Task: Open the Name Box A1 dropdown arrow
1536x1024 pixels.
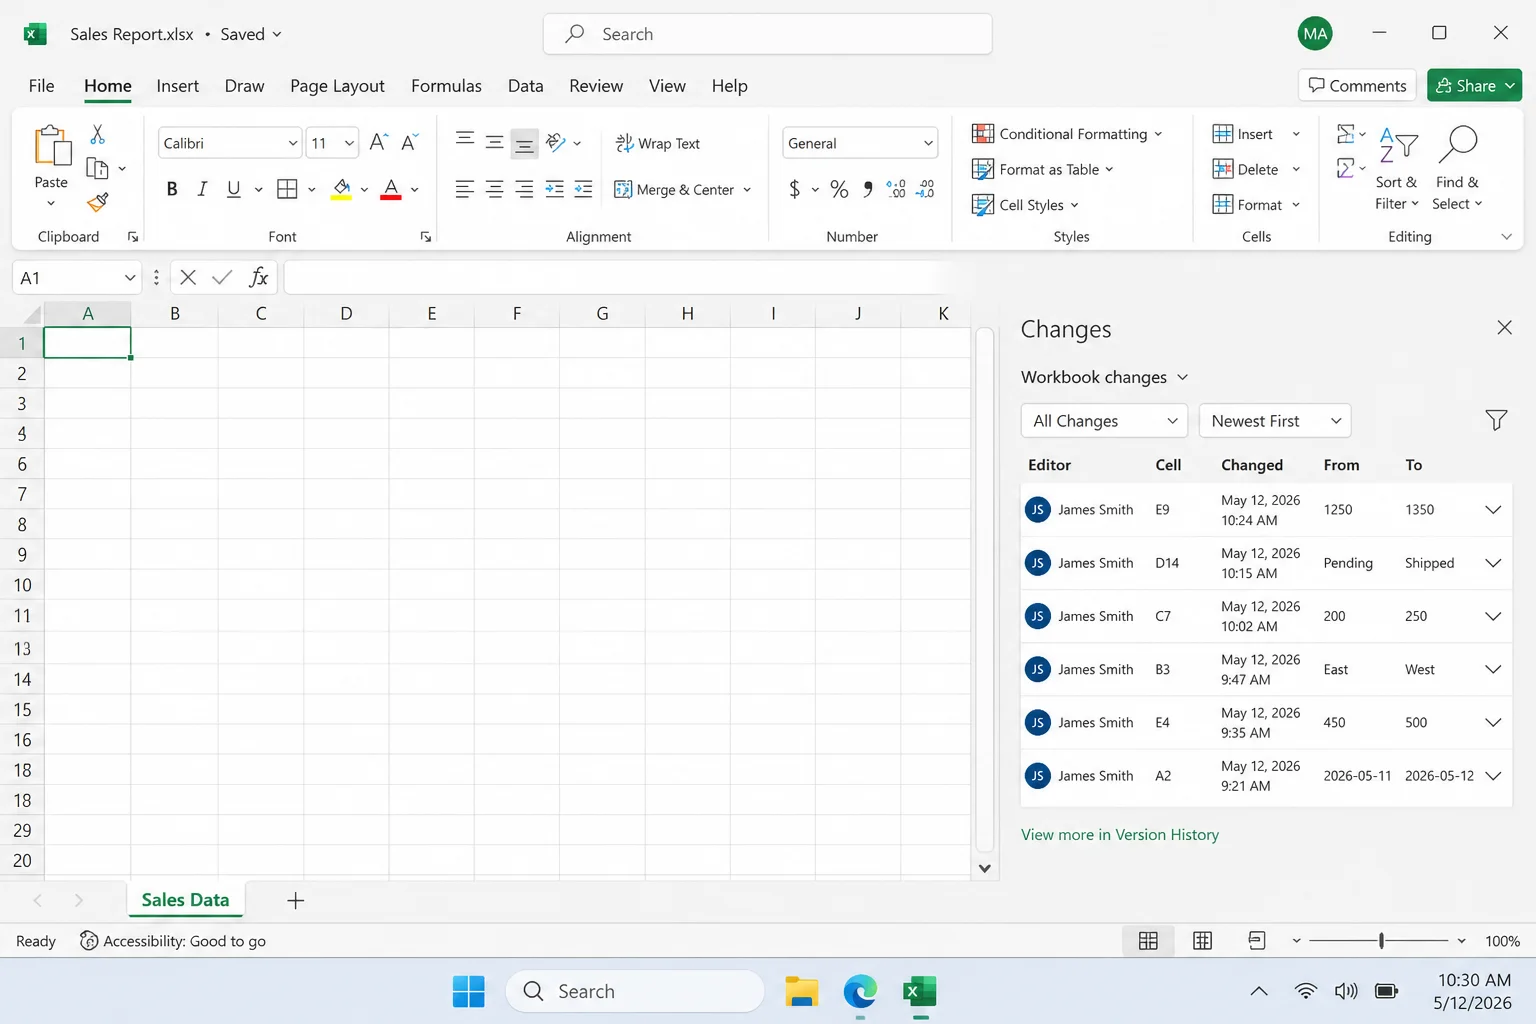Action: 129,277
